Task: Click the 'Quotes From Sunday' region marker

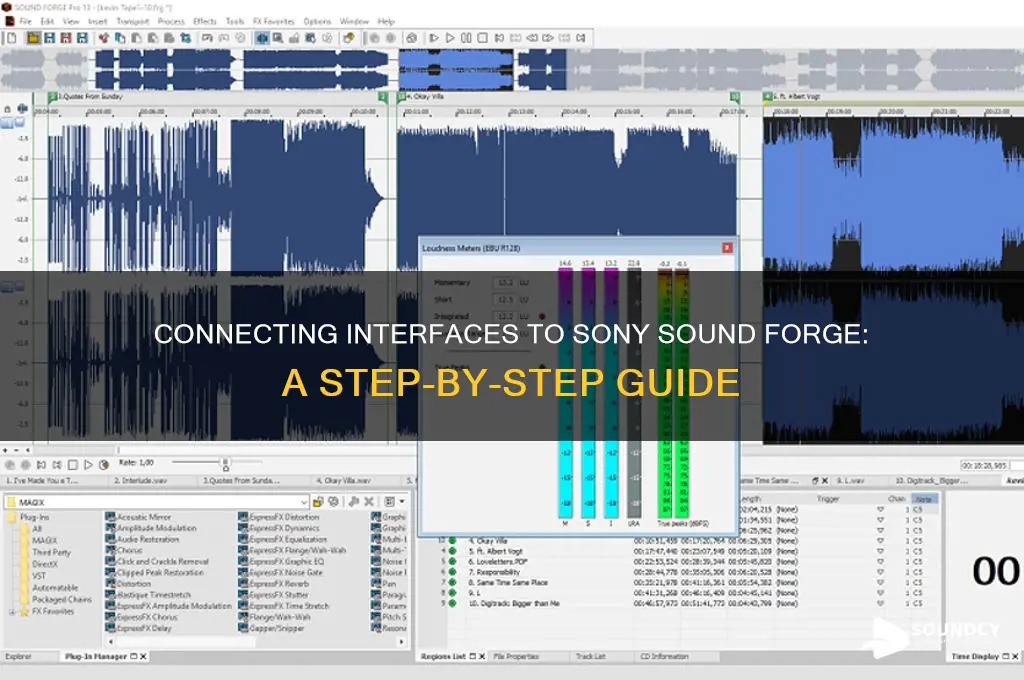Action: (x=53, y=97)
